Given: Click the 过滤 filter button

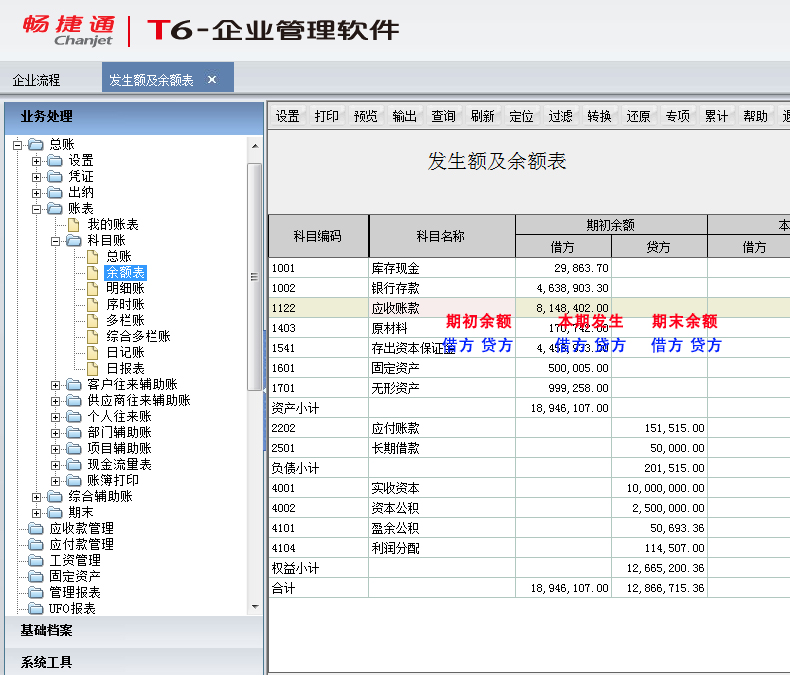Looking at the screenshot, I should coord(561,116).
